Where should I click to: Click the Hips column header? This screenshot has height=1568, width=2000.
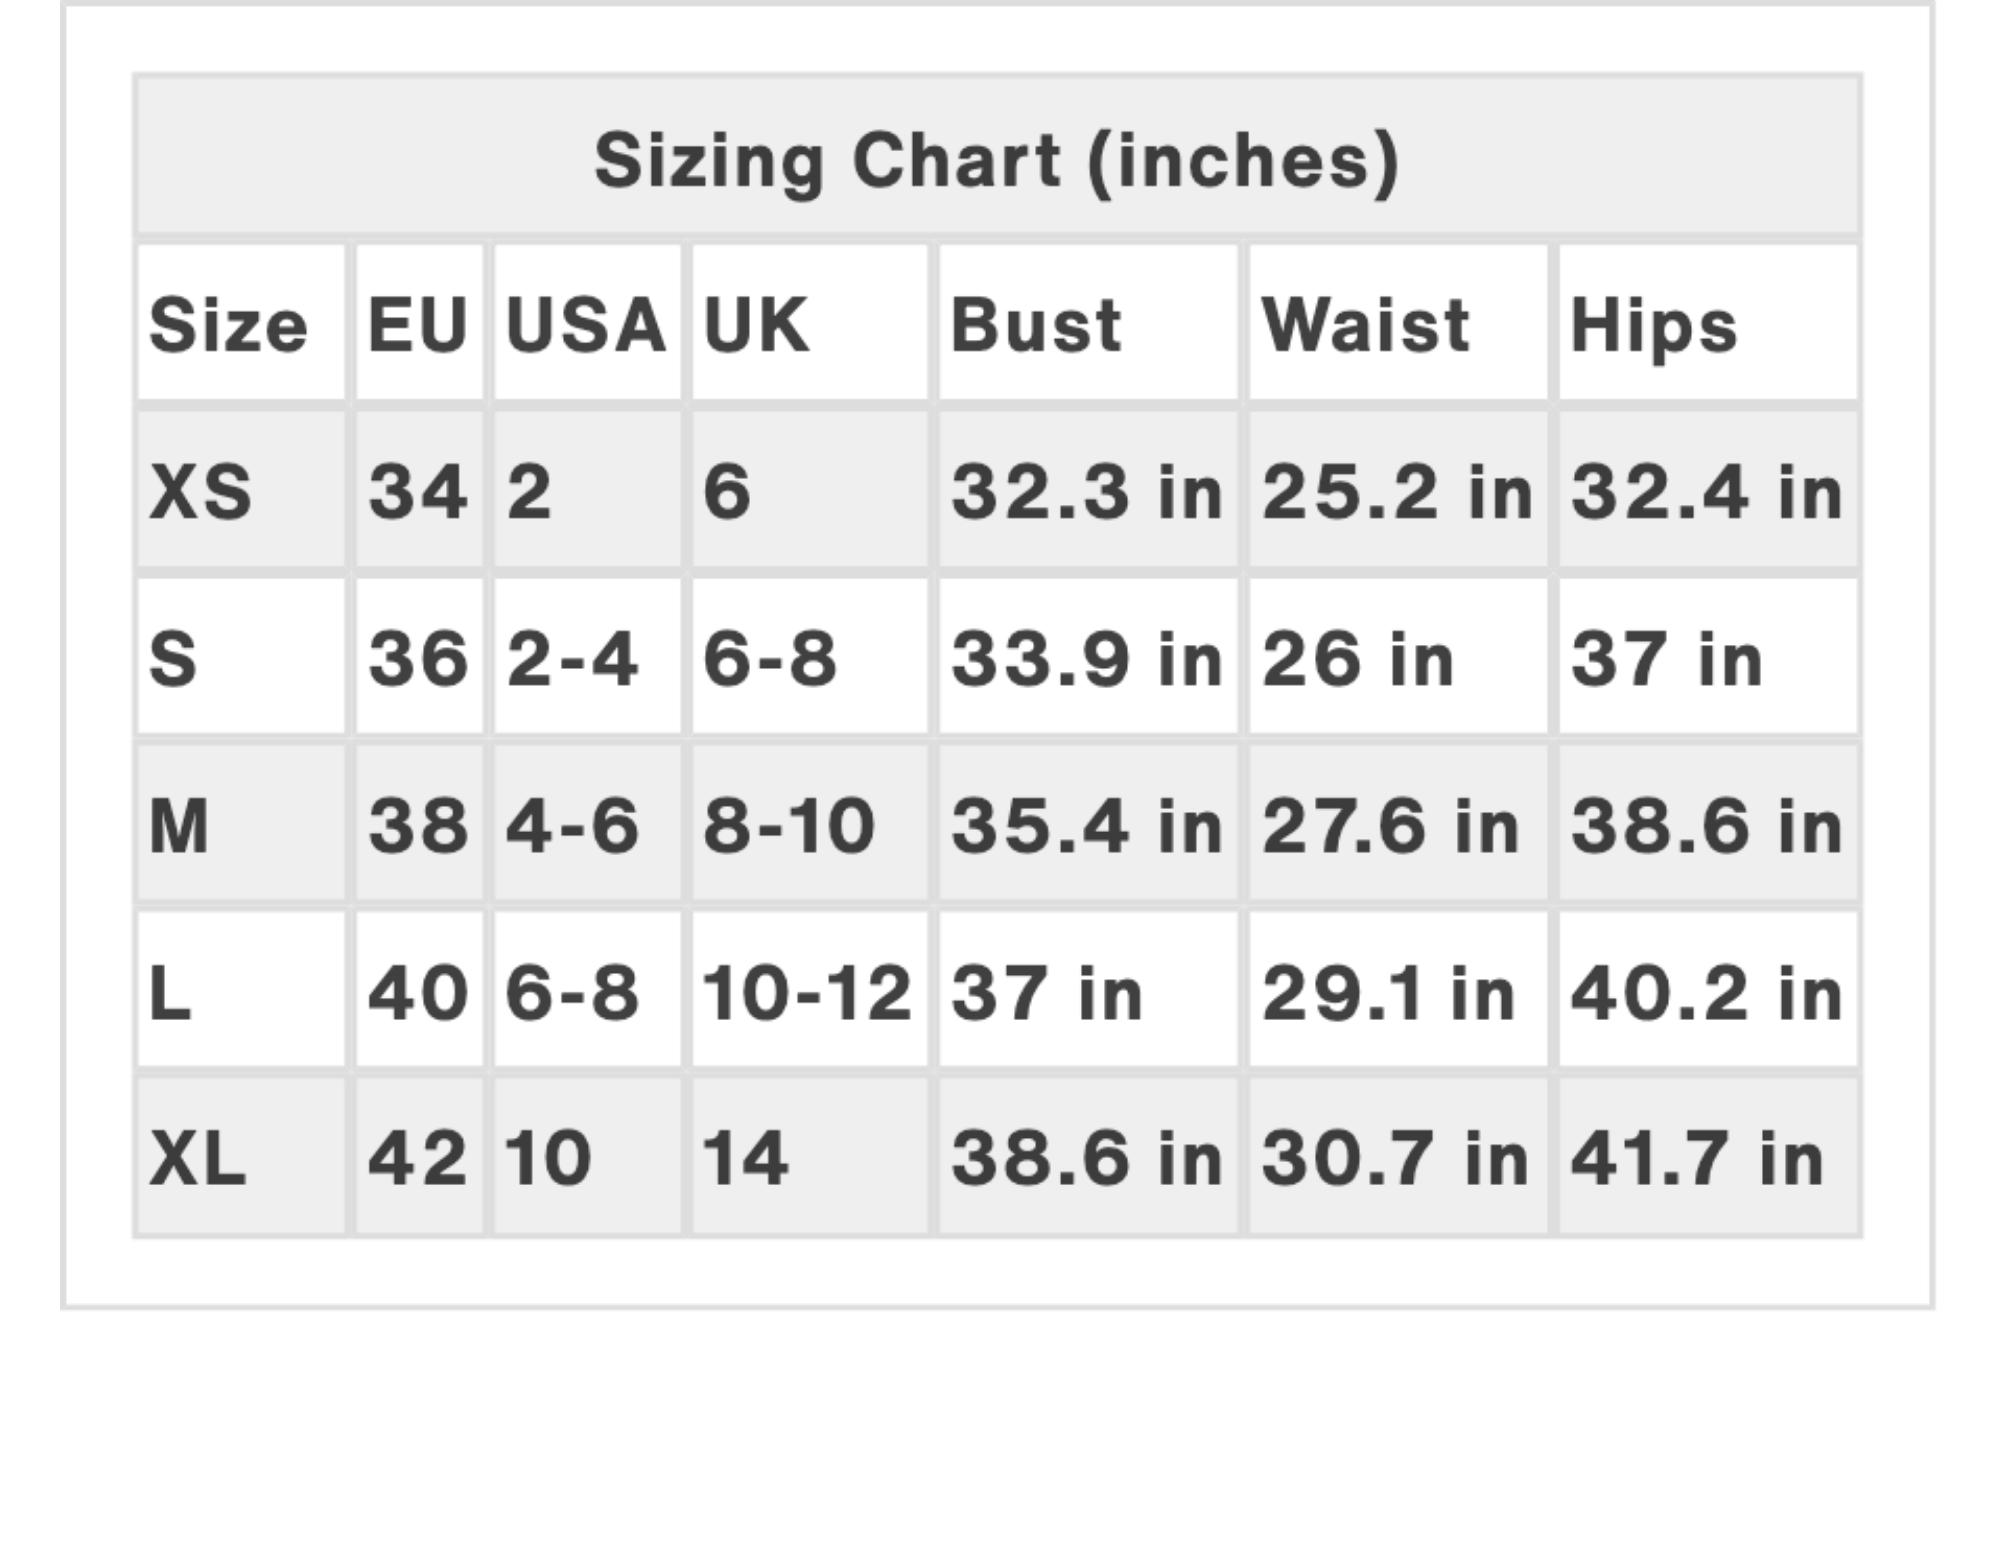(1654, 325)
